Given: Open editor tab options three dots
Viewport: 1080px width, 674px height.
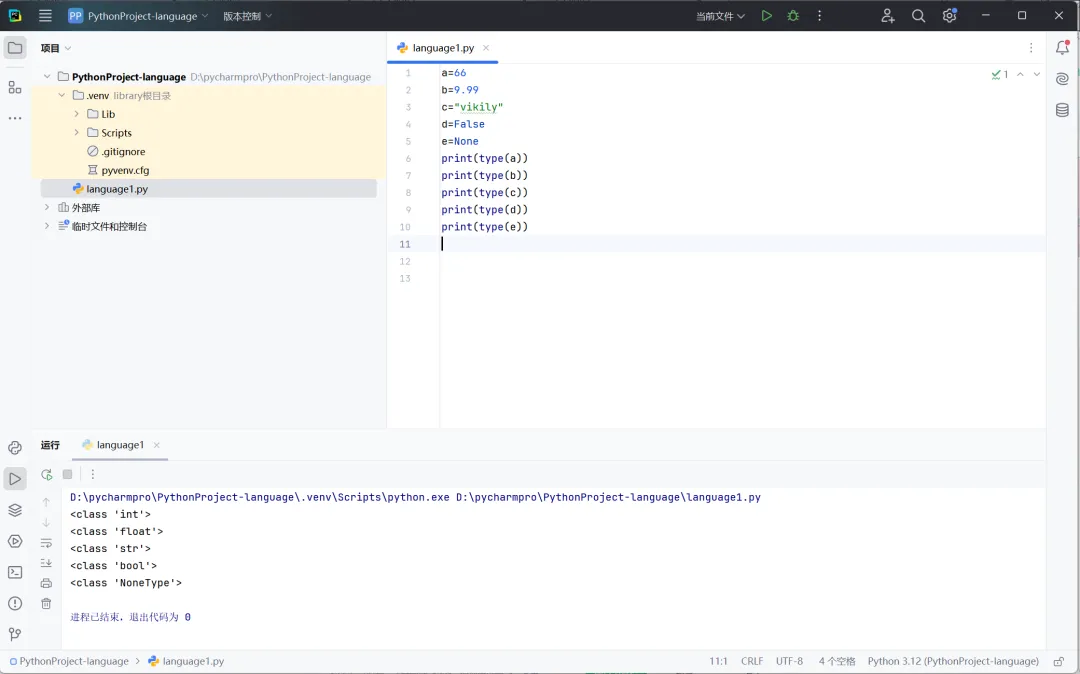Looking at the screenshot, I should coord(1031,48).
